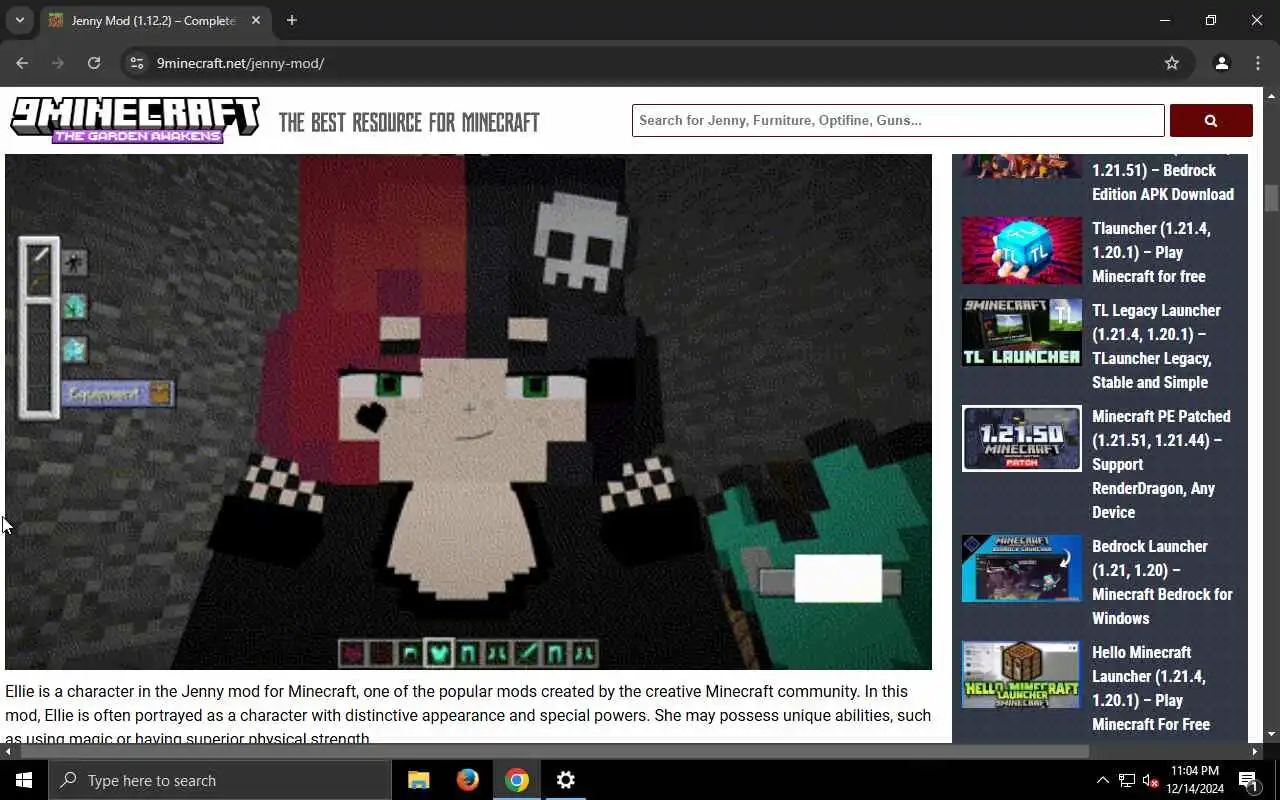Open Tlauncher (1.21.4, 1.20.1) article link
The width and height of the screenshot is (1280, 800).
[x=1151, y=252]
